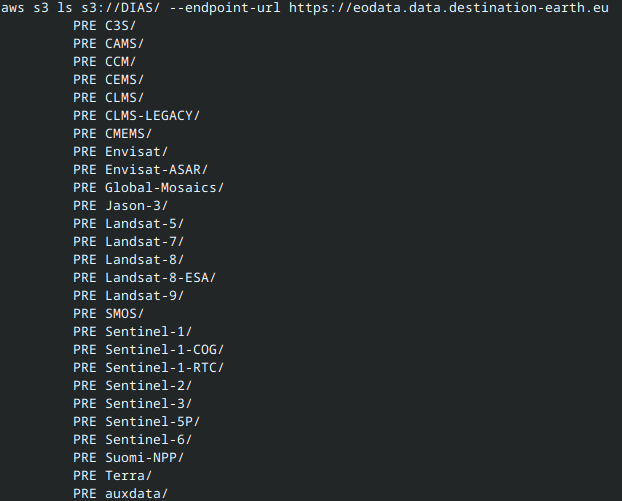Viewport: 622px width, 501px height.
Task: Select the SMOS/ prefix
Action: tap(124, 314)
